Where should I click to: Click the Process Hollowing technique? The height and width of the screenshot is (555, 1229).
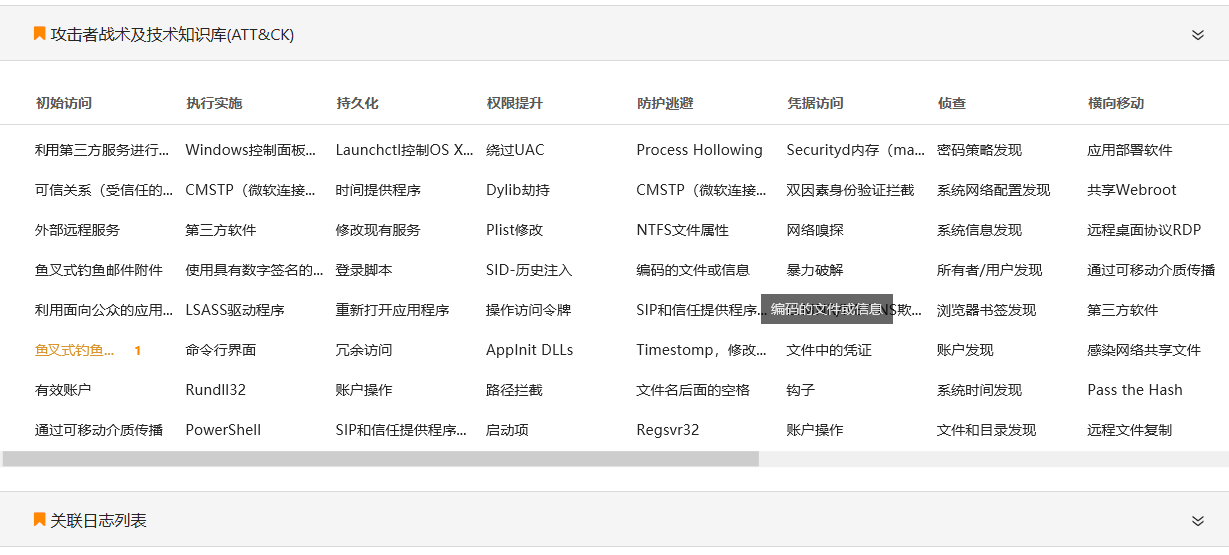[699, 150]
